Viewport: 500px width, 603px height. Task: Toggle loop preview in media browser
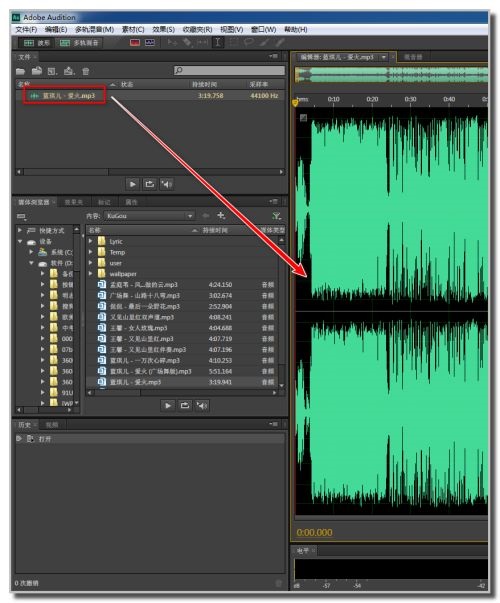point(185,405)
